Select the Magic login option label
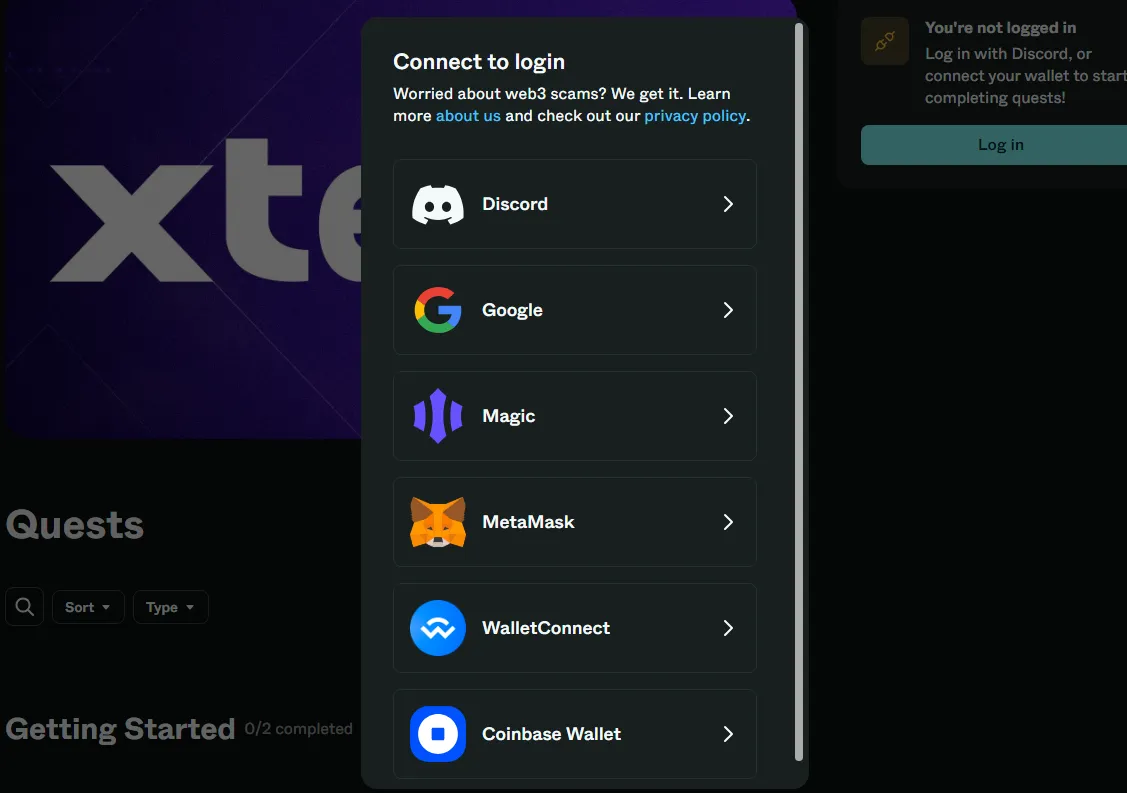 coord(508,416)
